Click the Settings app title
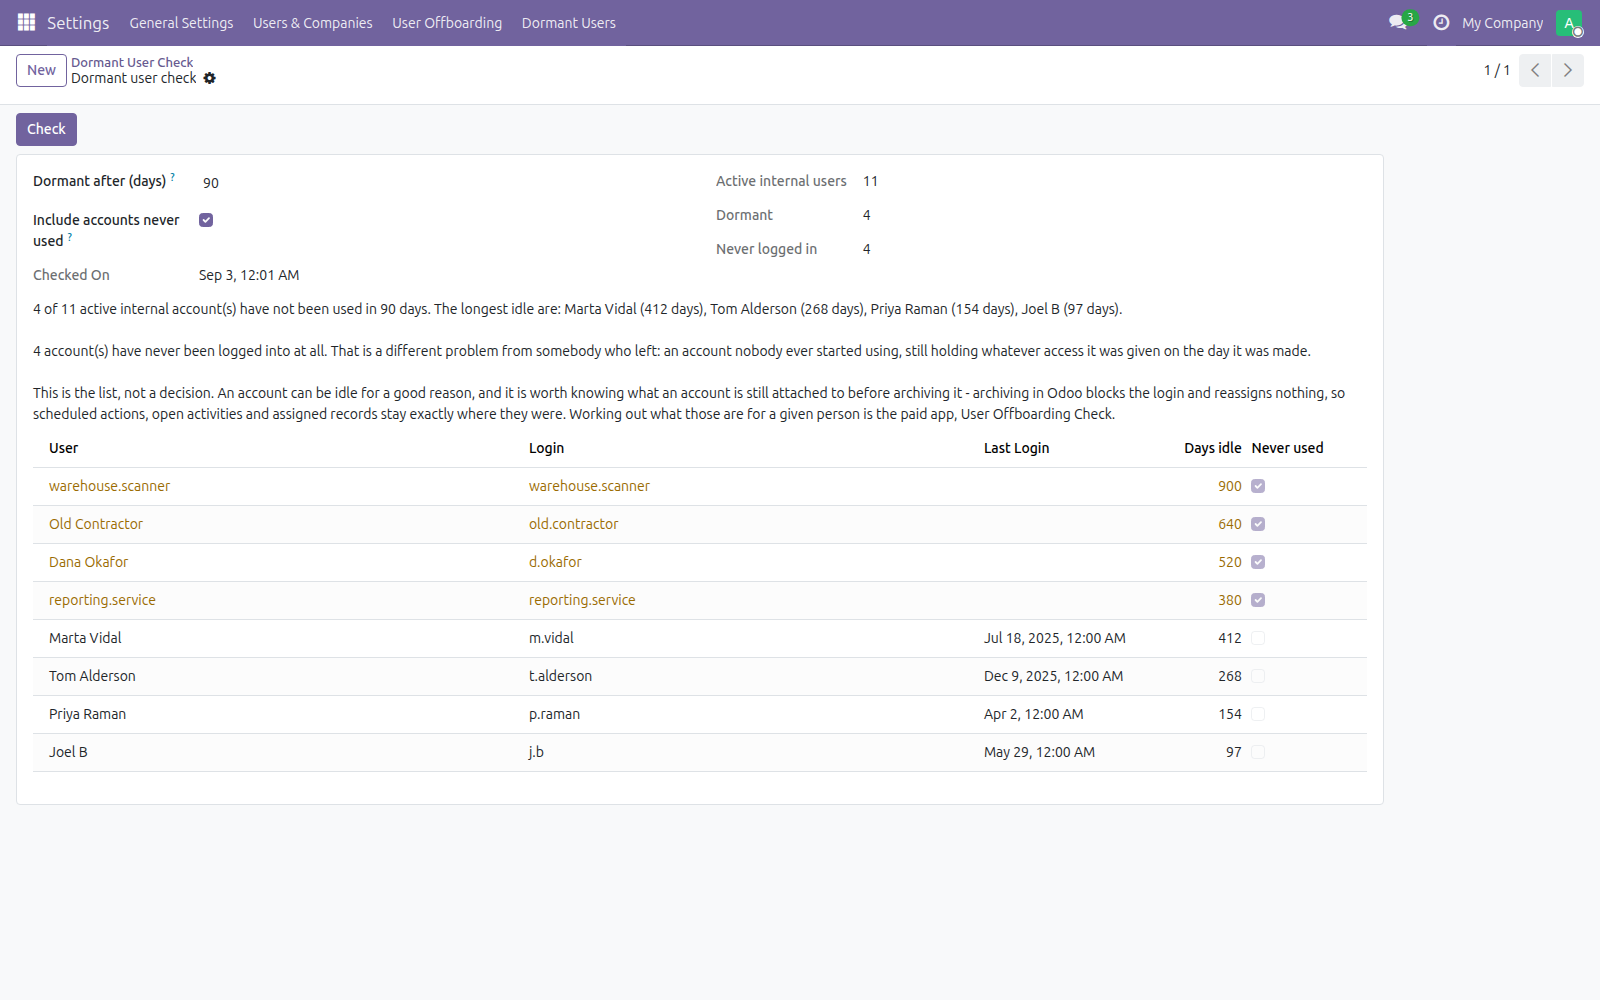This screenshot has height=1000, width=1600. (x=78, y=23)
